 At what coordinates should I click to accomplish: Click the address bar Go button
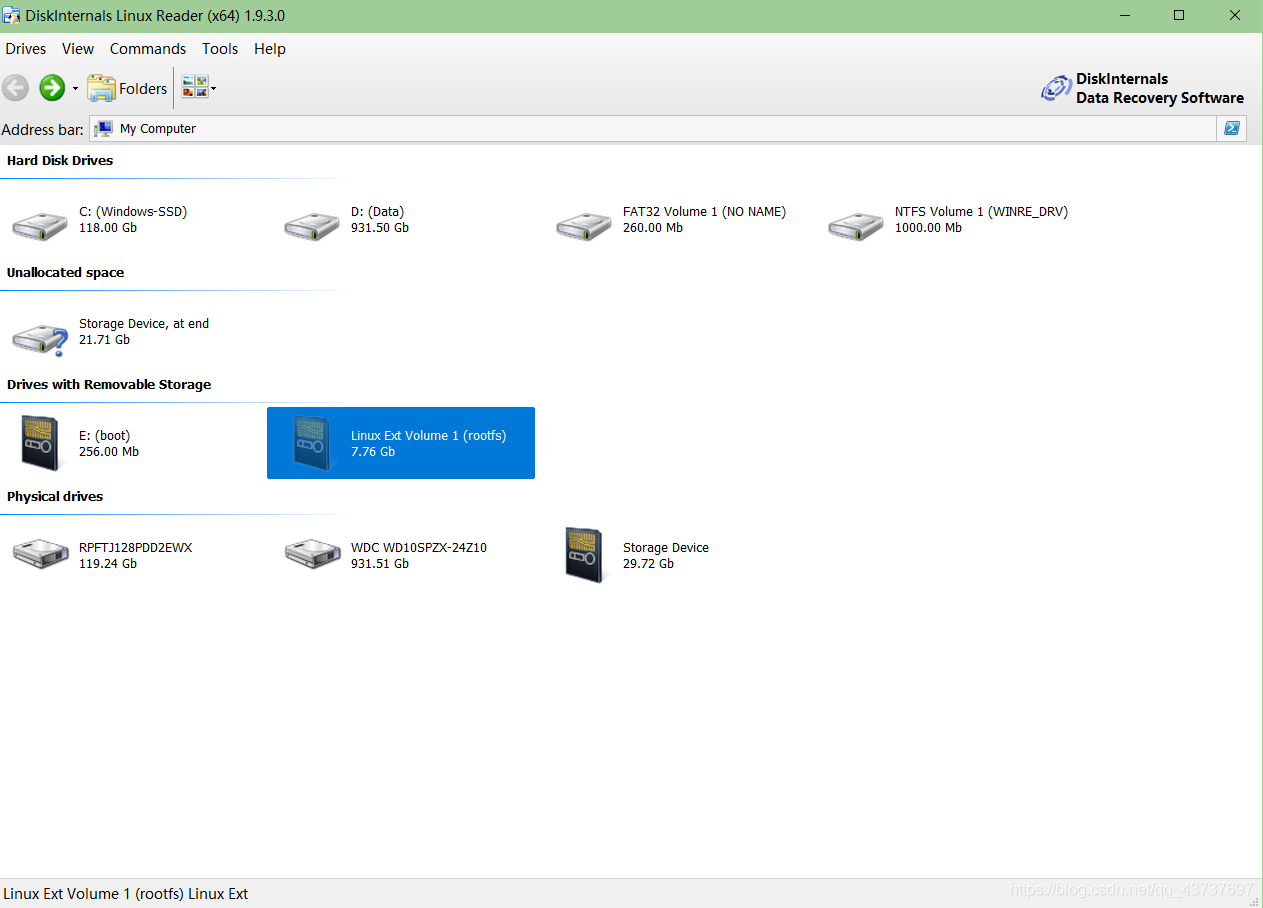click(x=1232, y=128)
